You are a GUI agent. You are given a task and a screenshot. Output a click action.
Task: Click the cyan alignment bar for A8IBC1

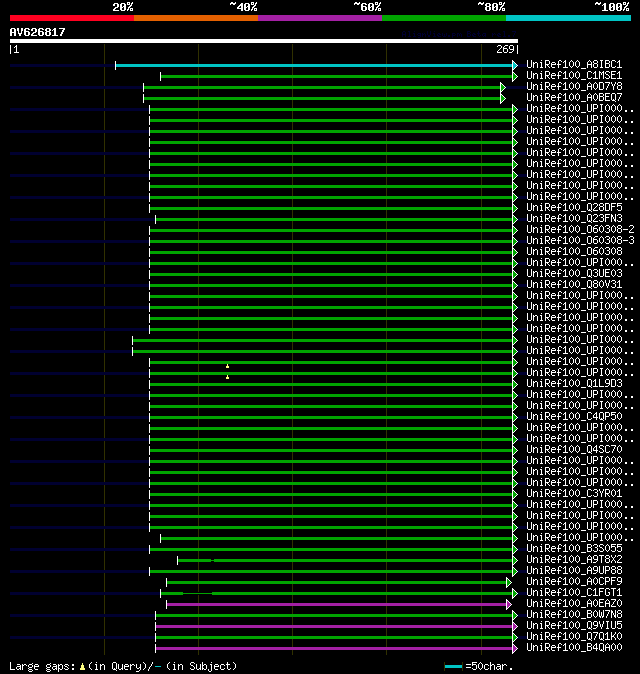[x=314, y=65]
